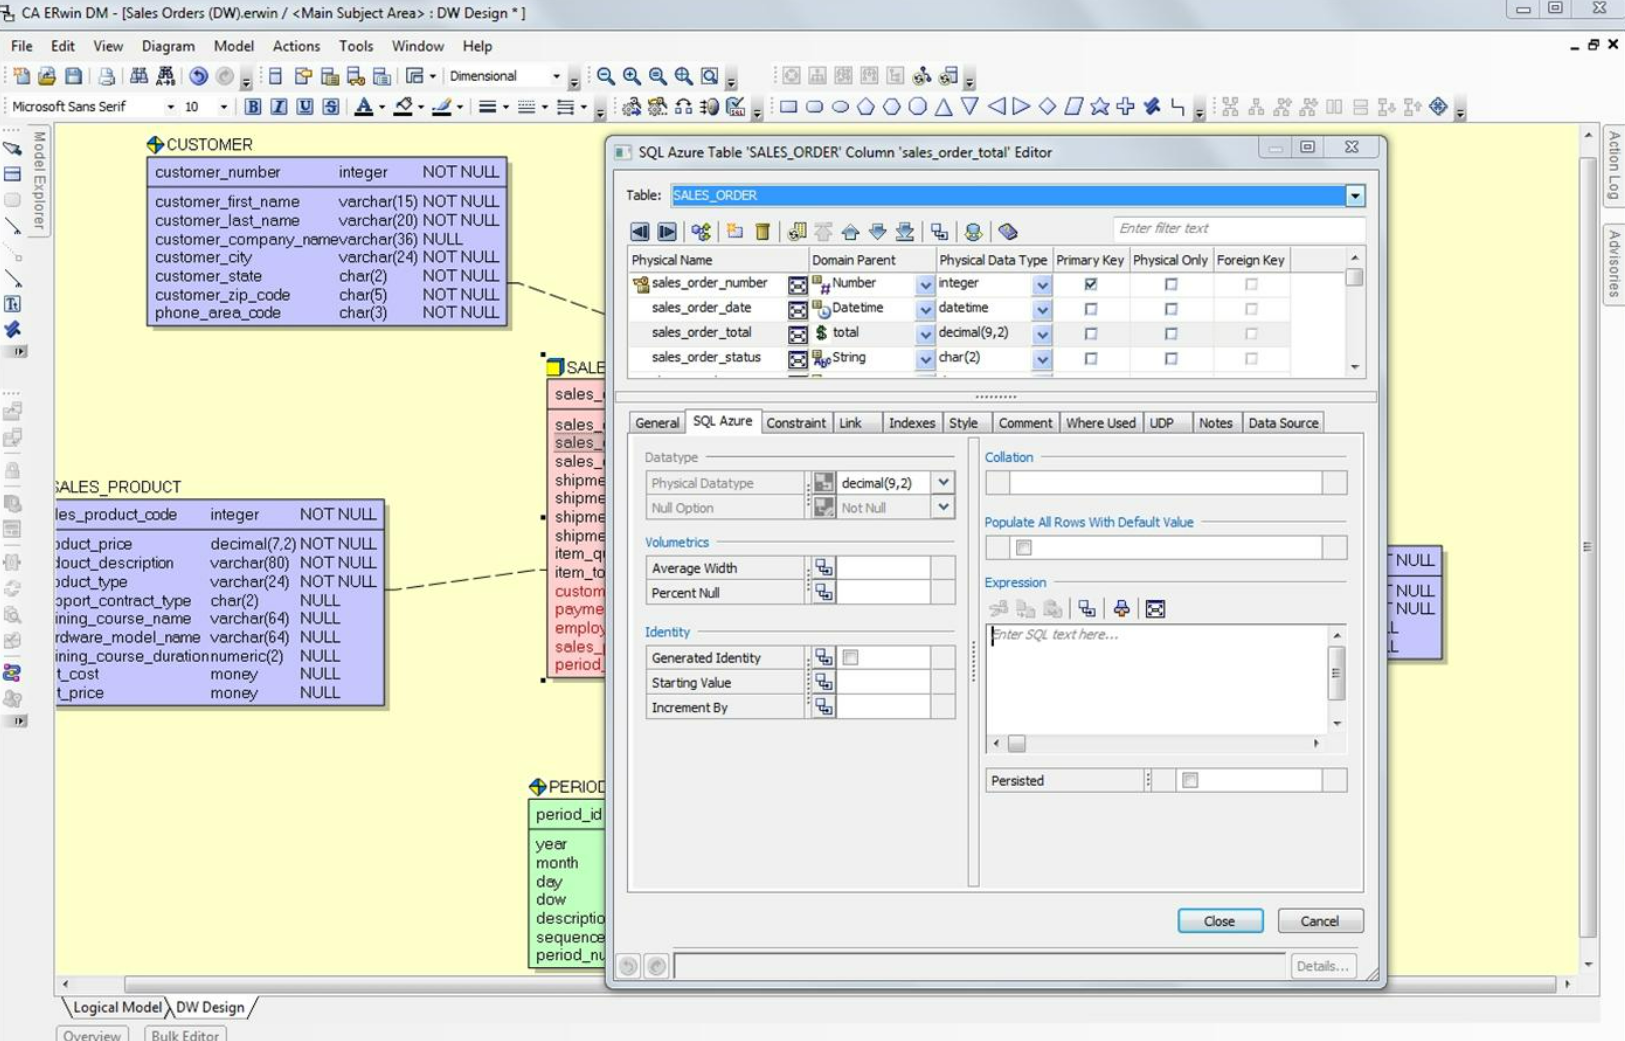Uncheck Primary Key for sales_order_number
This screenshot has width=1625, height=1041.
[1091, 284]
